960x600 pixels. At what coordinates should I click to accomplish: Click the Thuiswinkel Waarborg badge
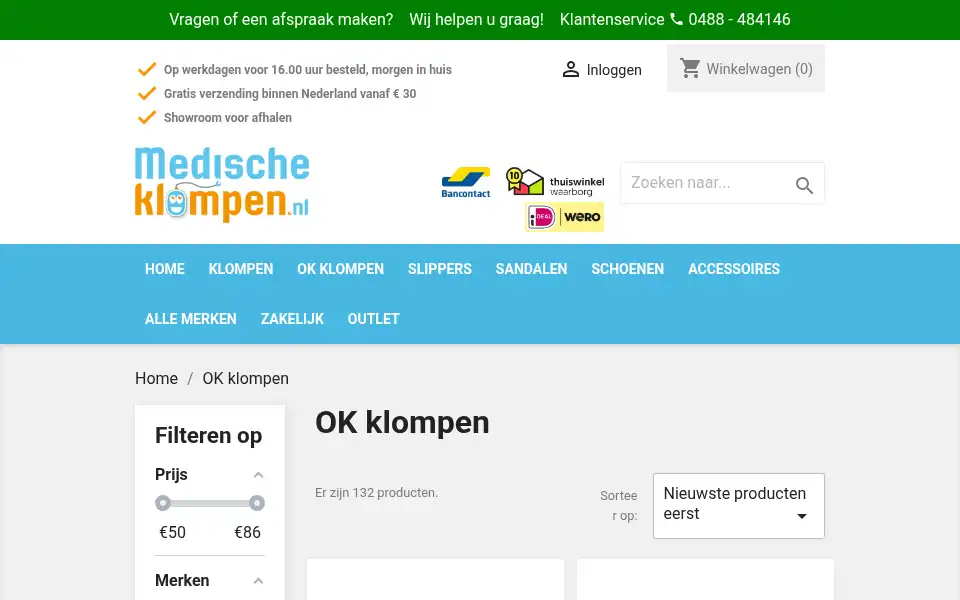[555, 182]
